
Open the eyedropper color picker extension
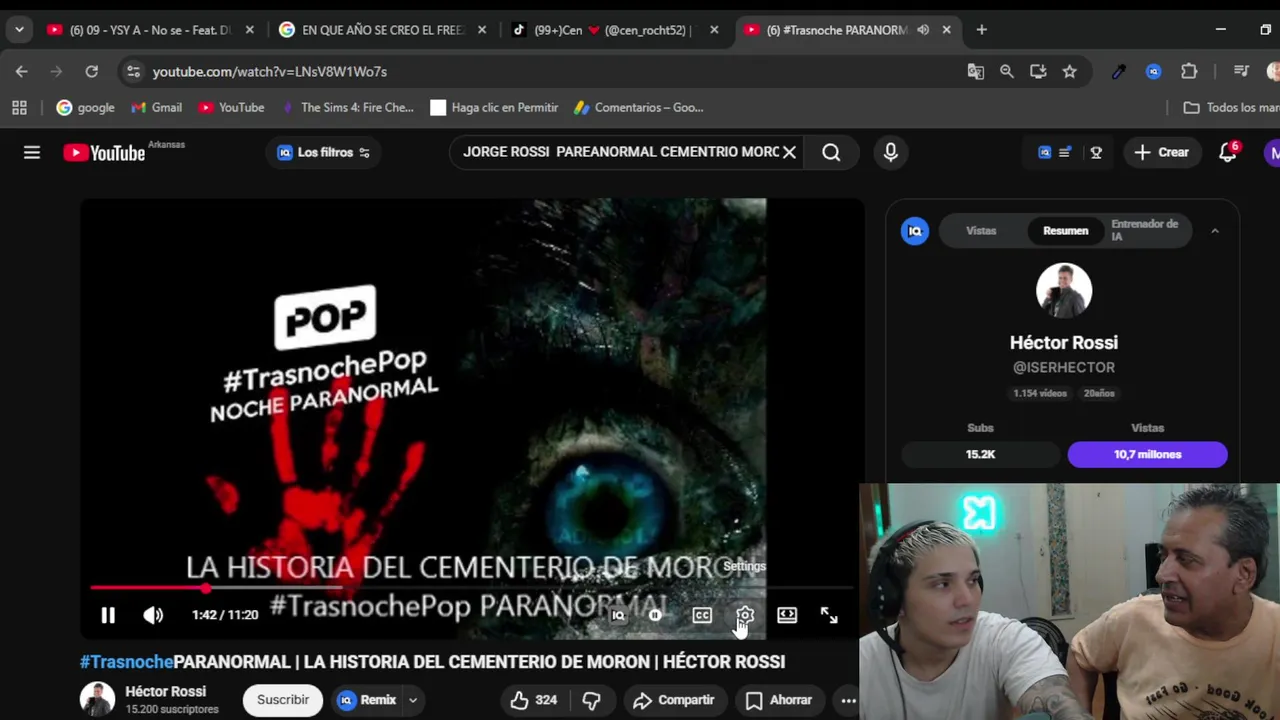click(x=1119, y=71)
